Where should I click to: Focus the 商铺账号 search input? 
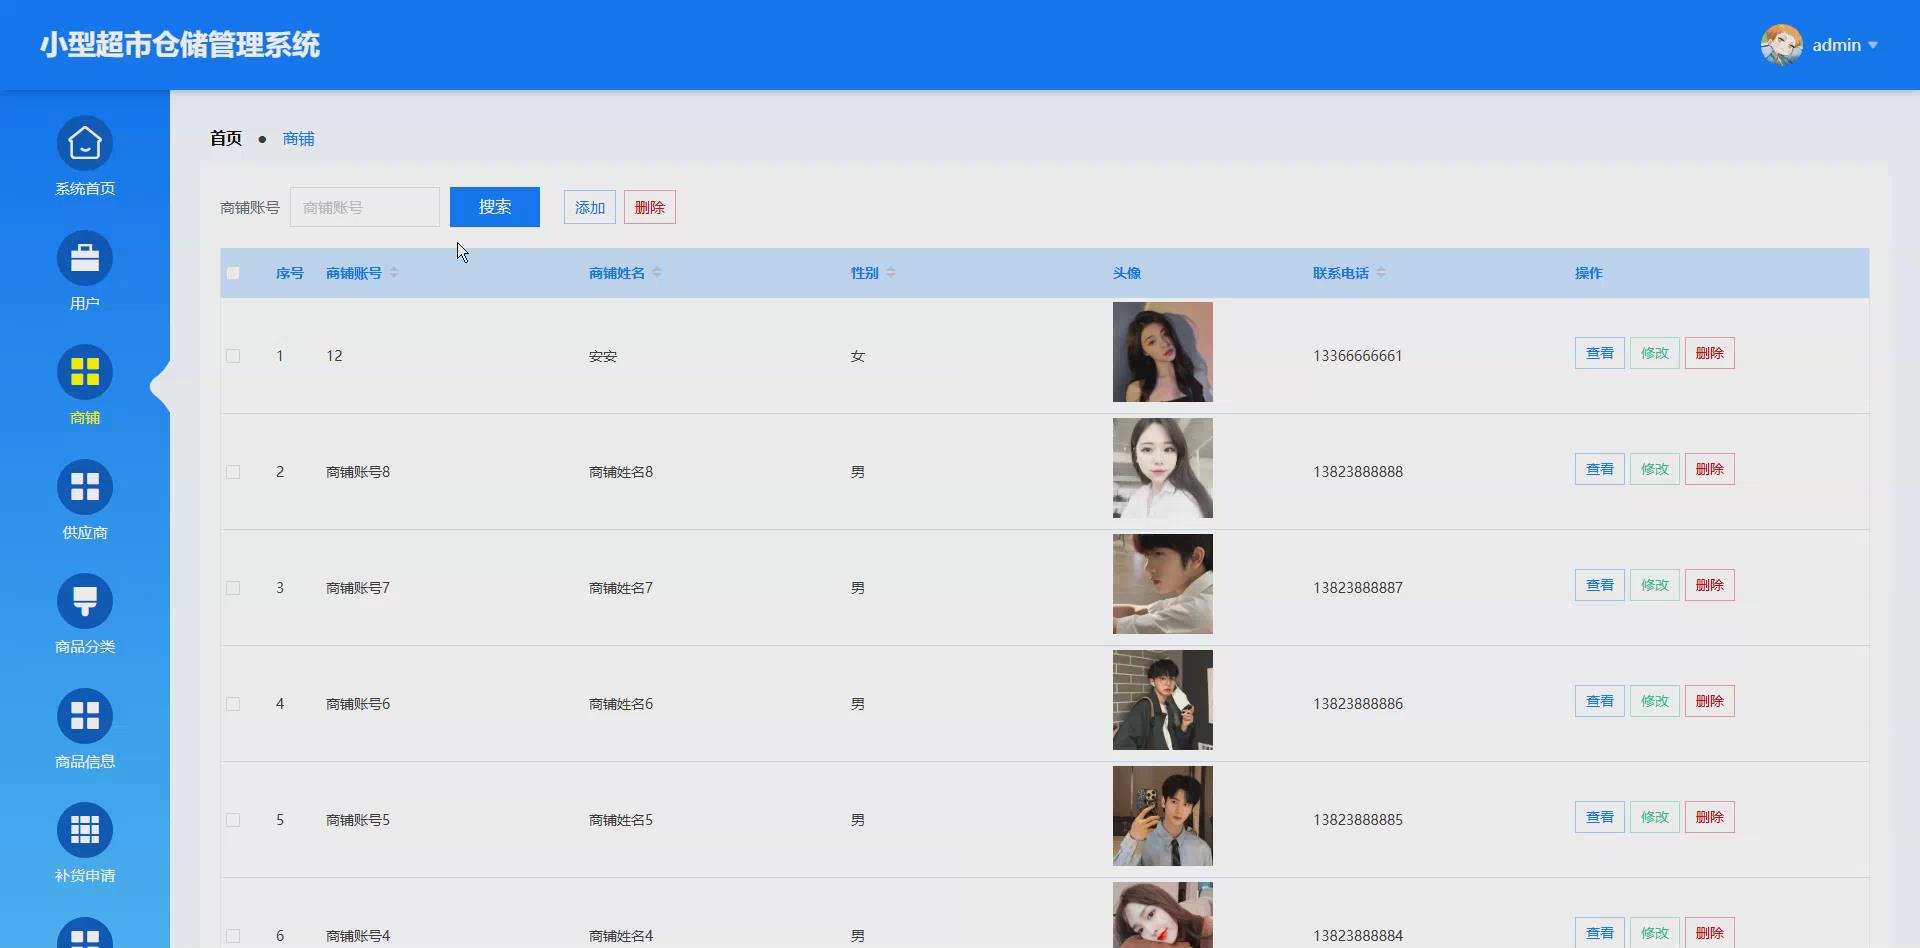click(365, 207)
